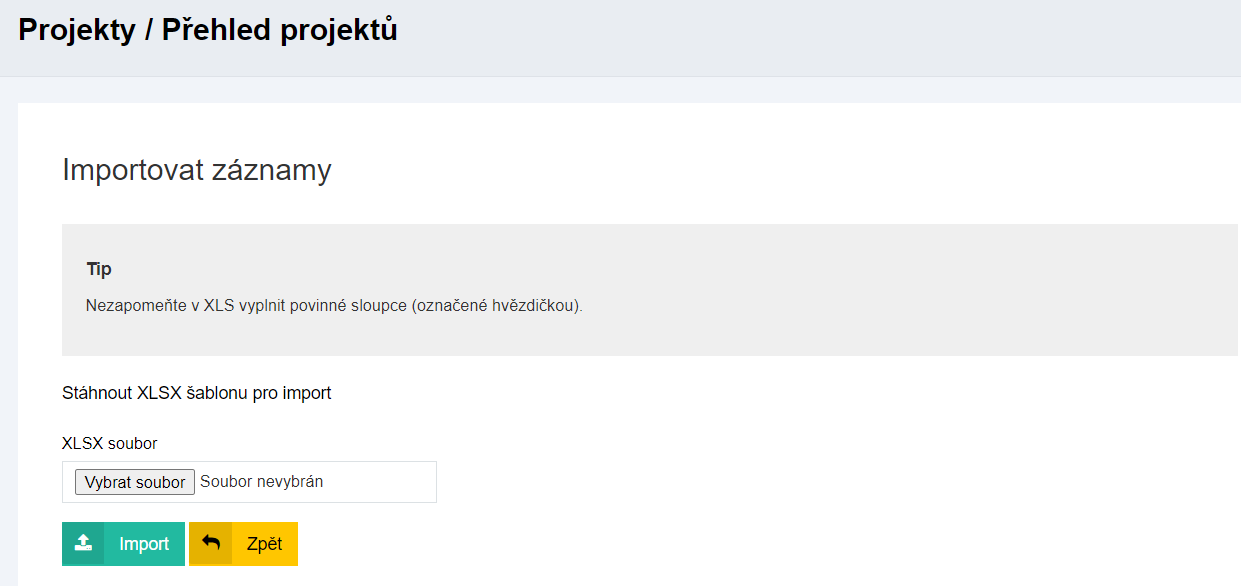Click the 'Soubor nevybrán' file status text
The image size is (1241, 586).
point(262,482)
